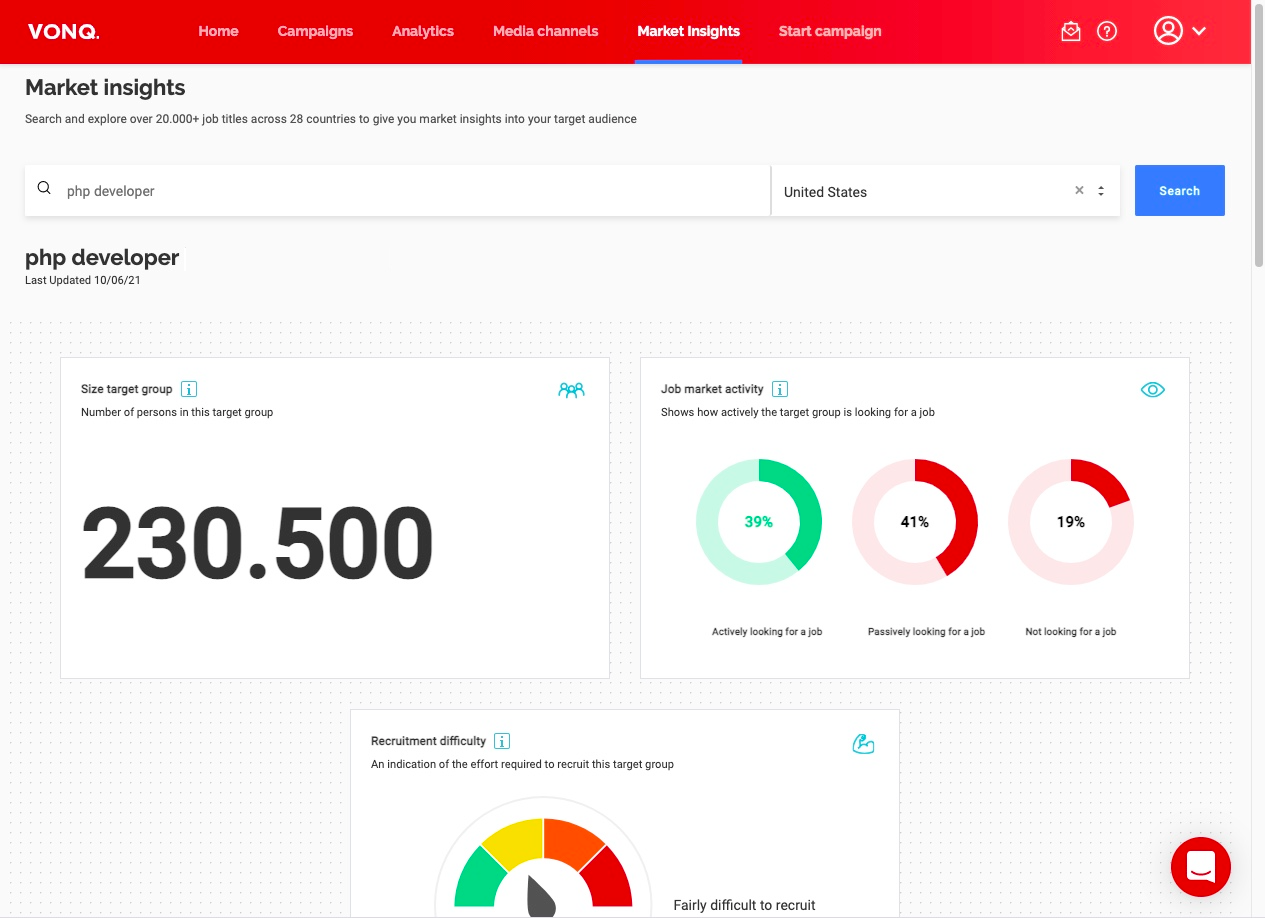Click the blue Search button
This screenshot has height=918, width=1265.
[x=1180, y=190]
